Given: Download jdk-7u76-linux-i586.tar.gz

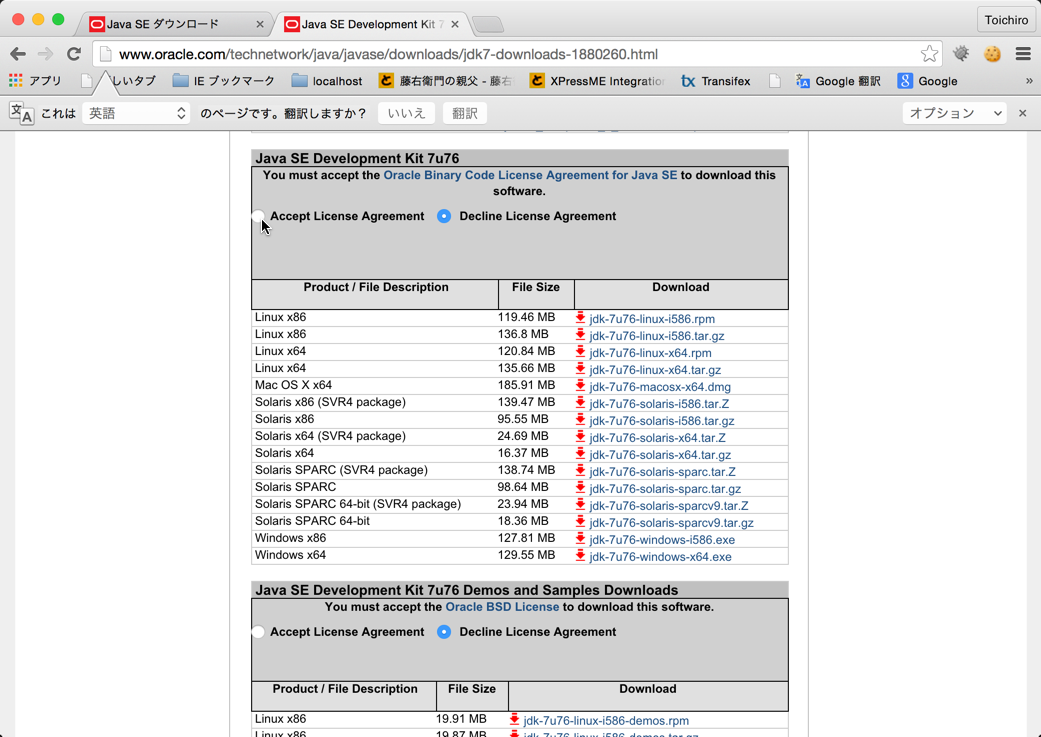Looking at the screenshot, I should [657, 336].
